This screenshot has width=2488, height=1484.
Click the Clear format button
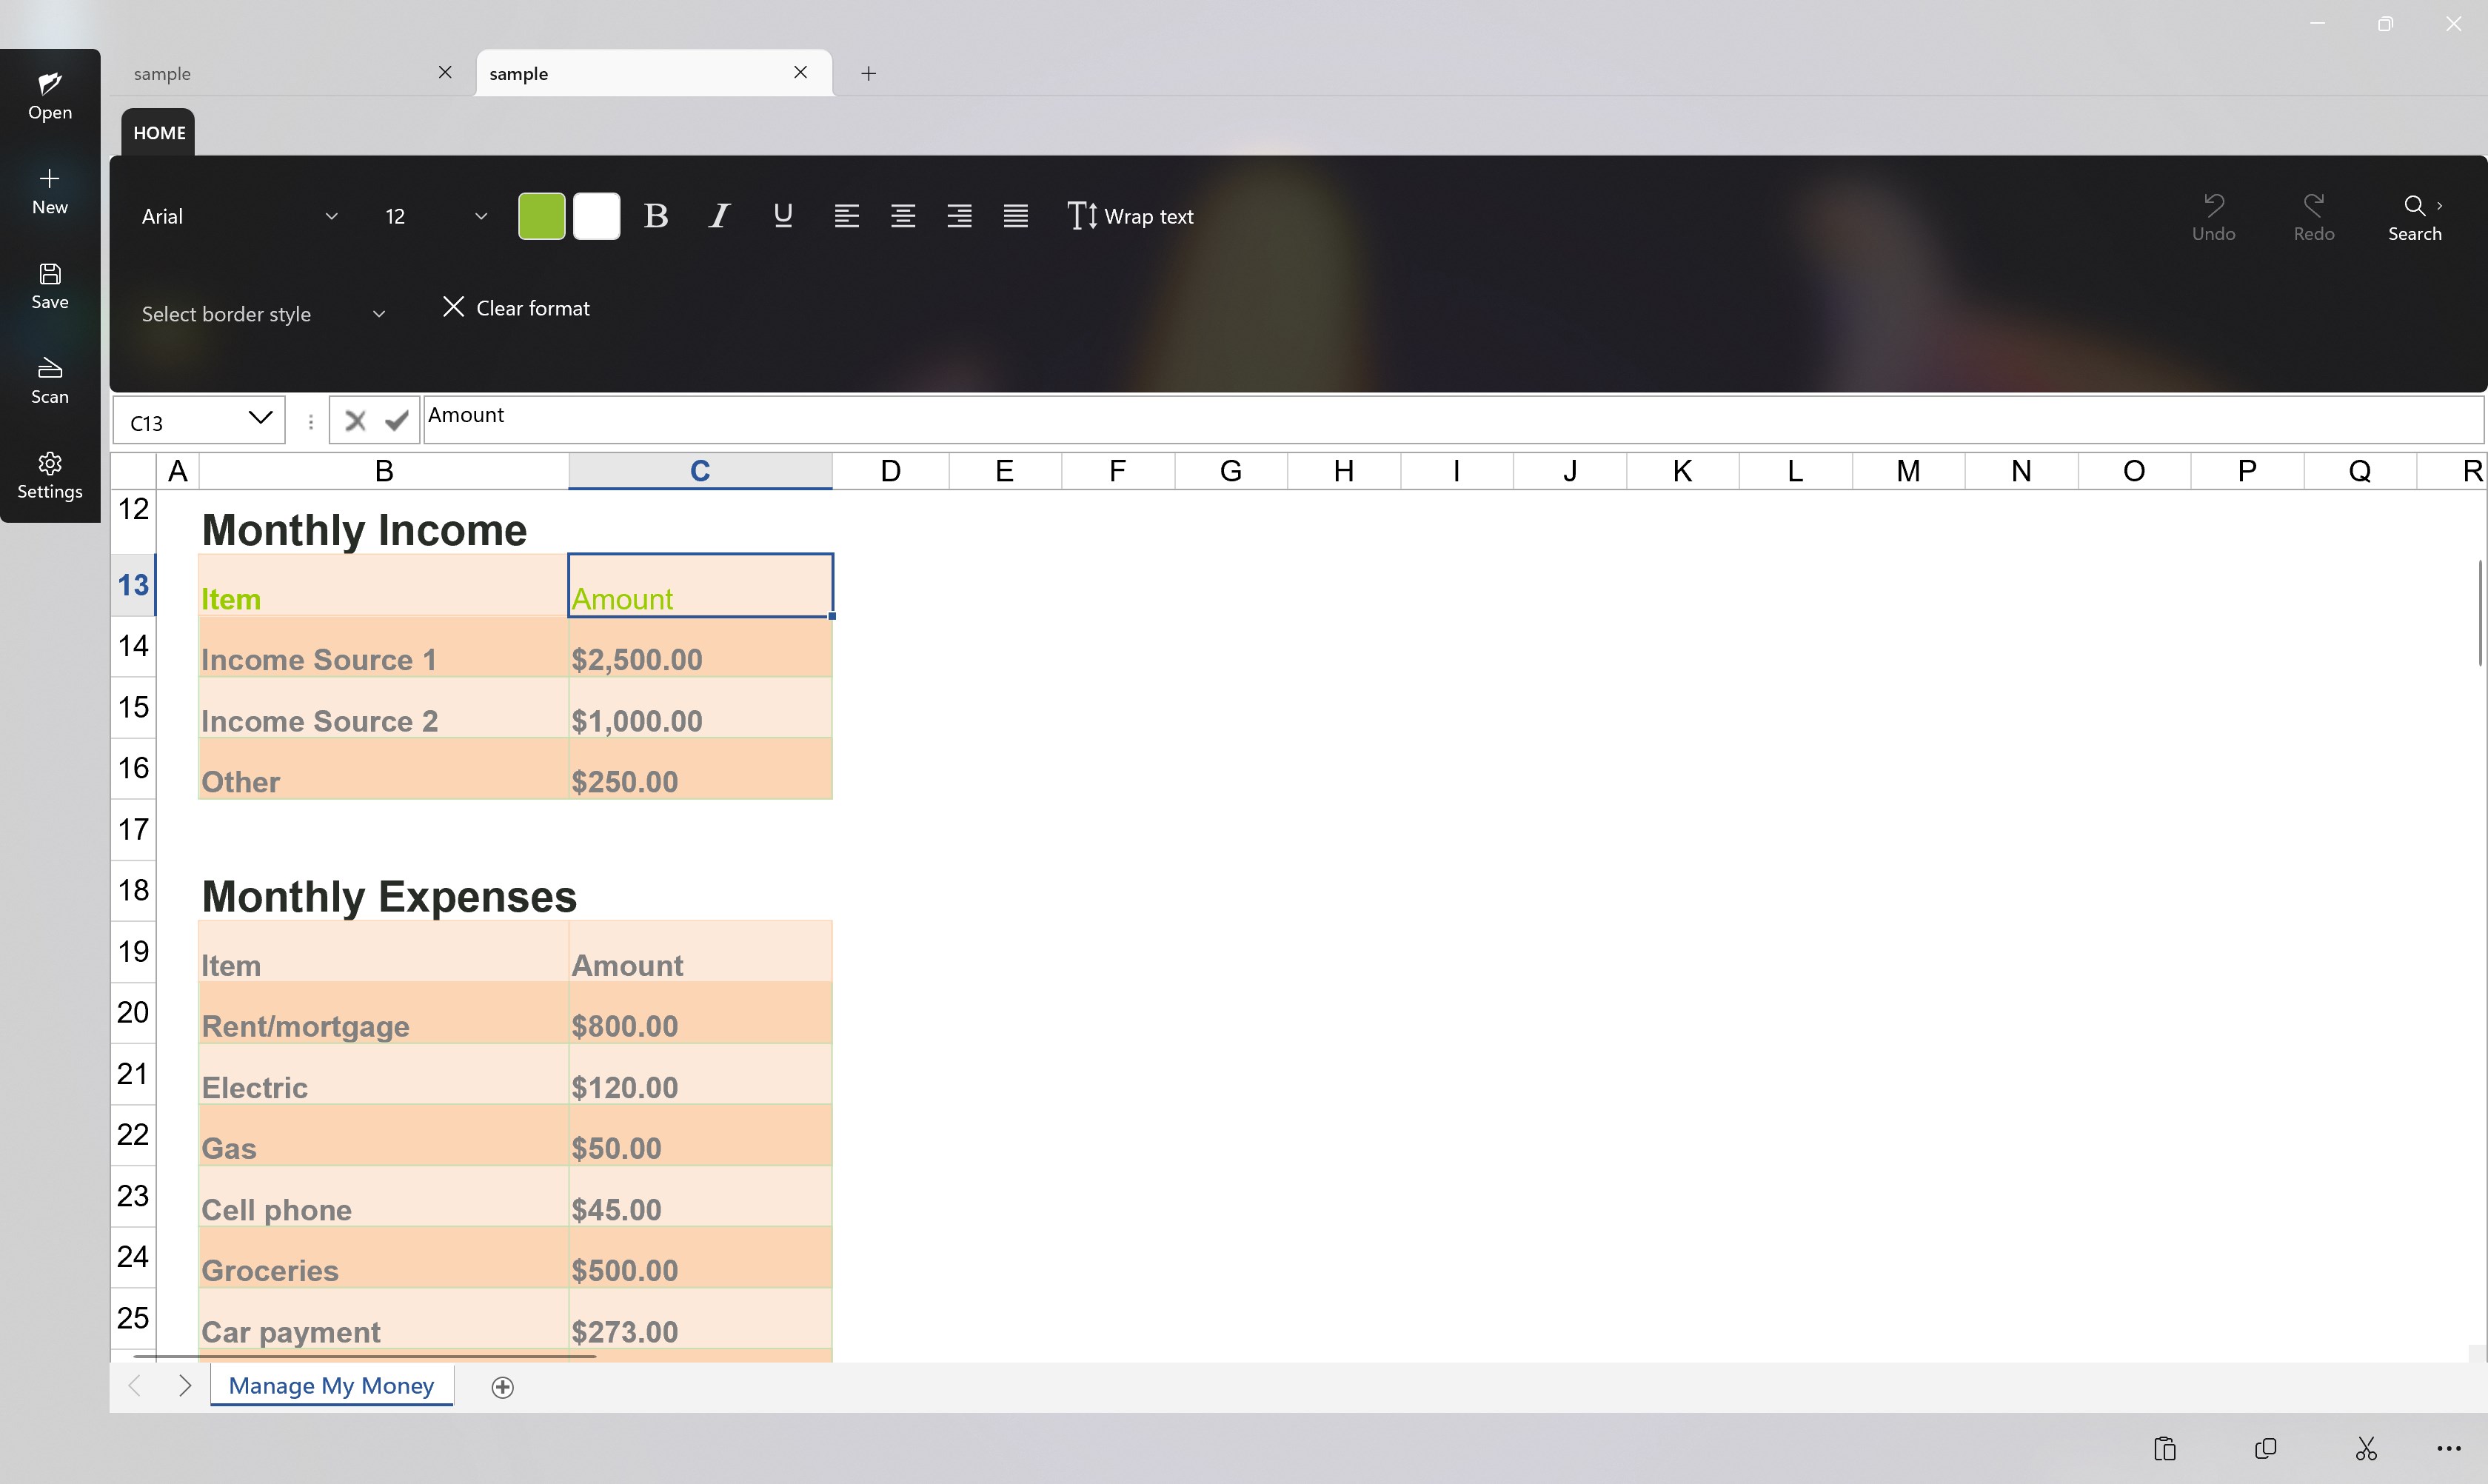click(x=516, y=308)
